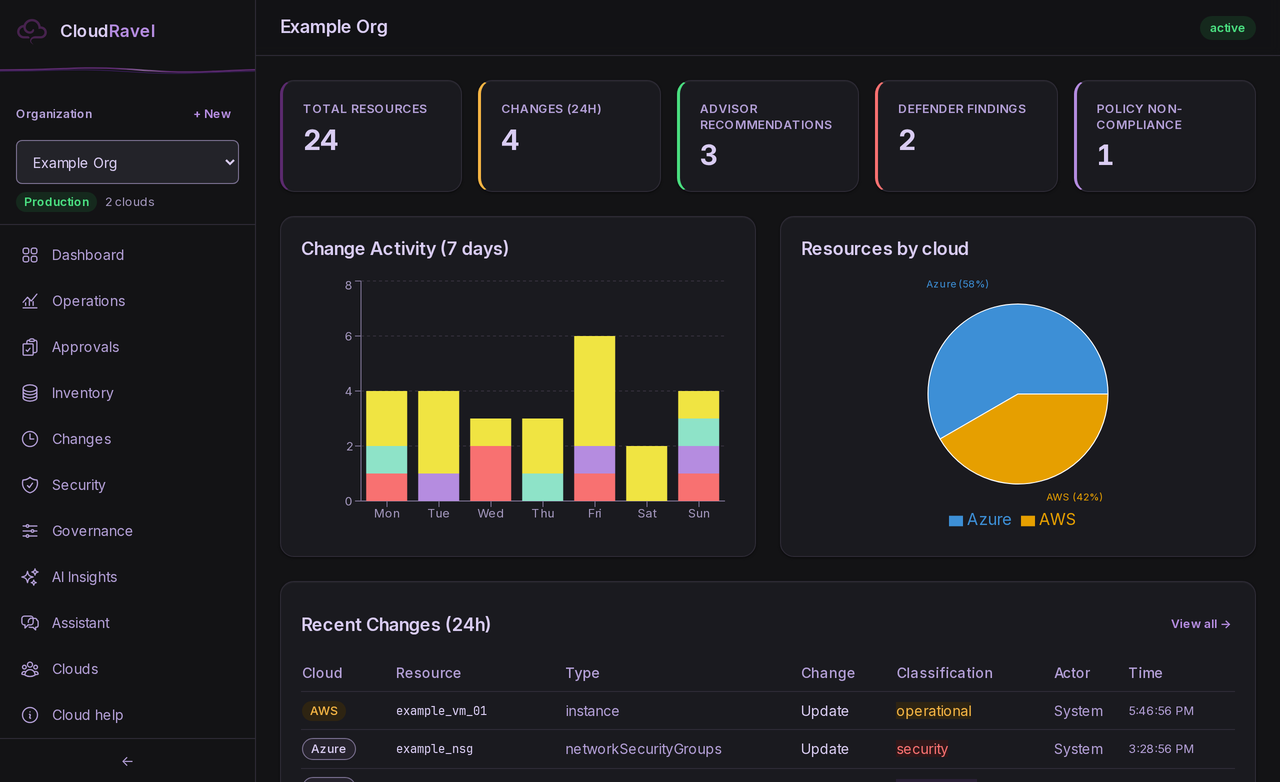
Task: Follow the View all changes link
Action: click(1201, 624)
